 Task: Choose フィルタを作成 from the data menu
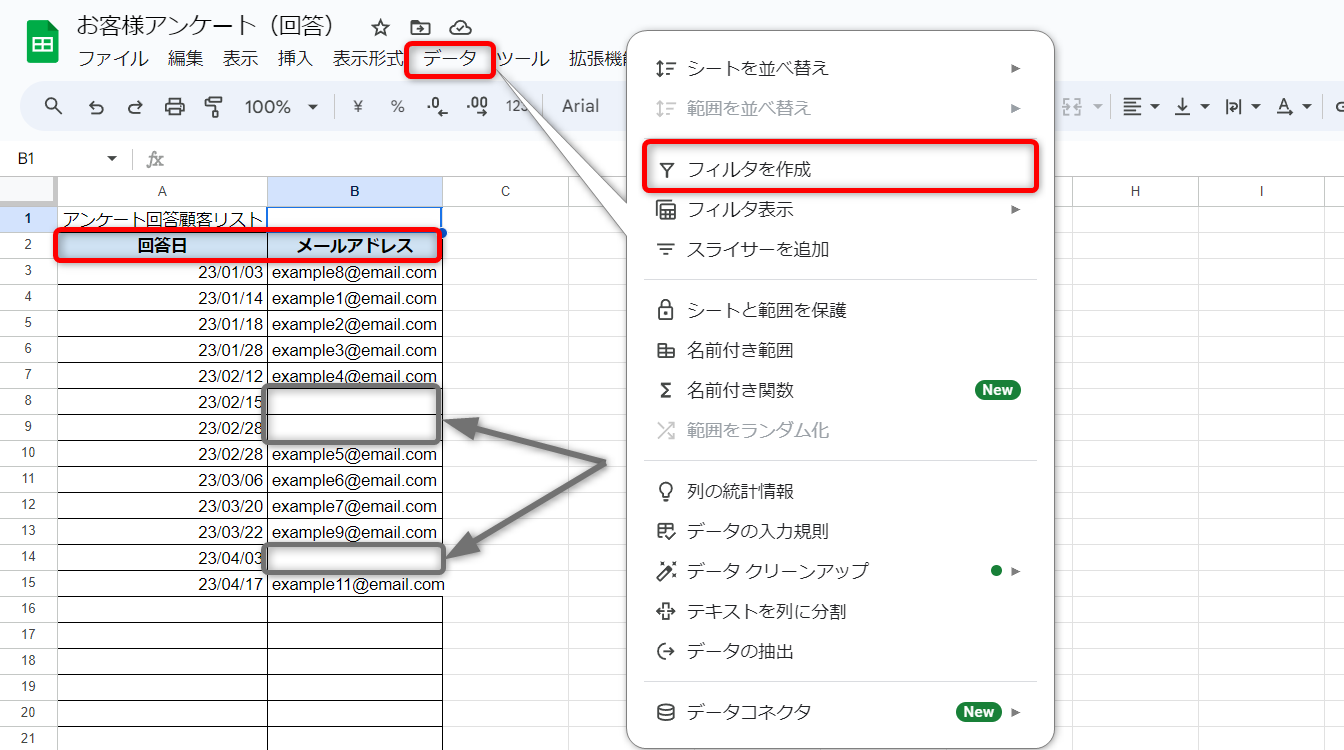(749, 169)
